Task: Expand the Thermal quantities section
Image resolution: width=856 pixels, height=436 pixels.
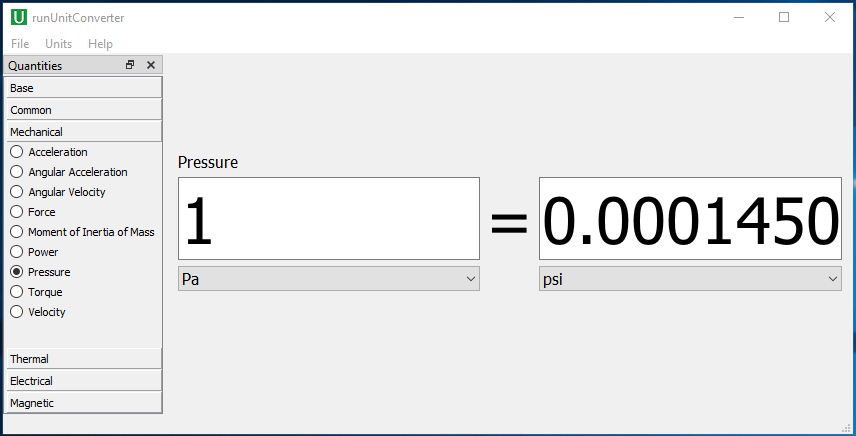Action: click(84, 359)
